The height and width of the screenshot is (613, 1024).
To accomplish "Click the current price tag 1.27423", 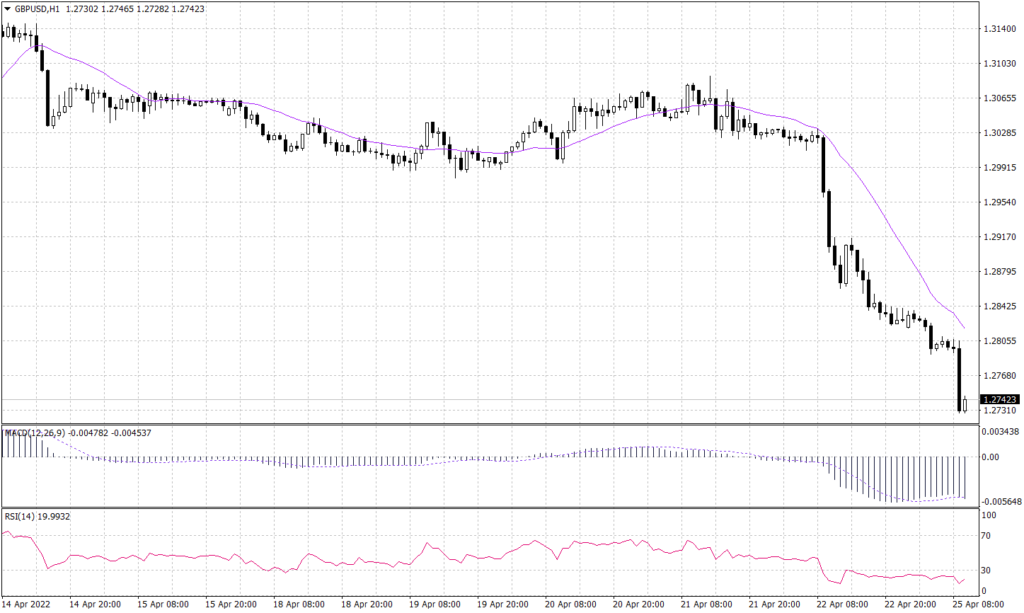I will coord(1000,397).
